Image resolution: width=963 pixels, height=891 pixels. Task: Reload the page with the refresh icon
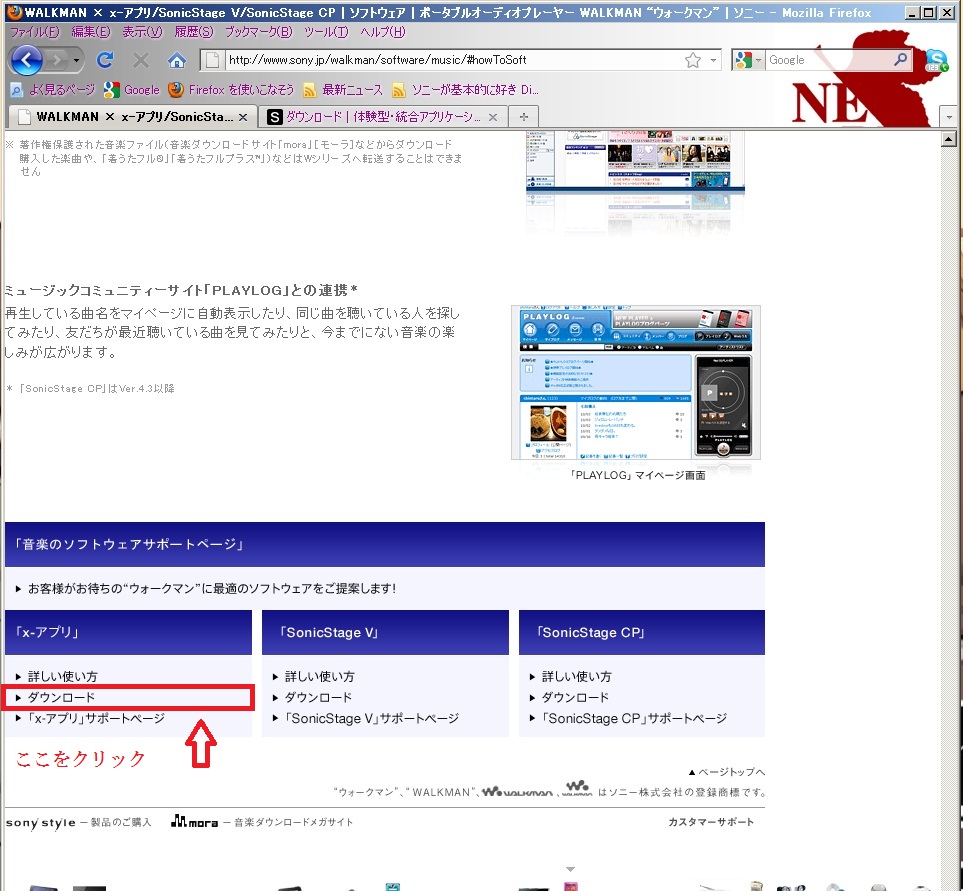(x=105, y=60)
